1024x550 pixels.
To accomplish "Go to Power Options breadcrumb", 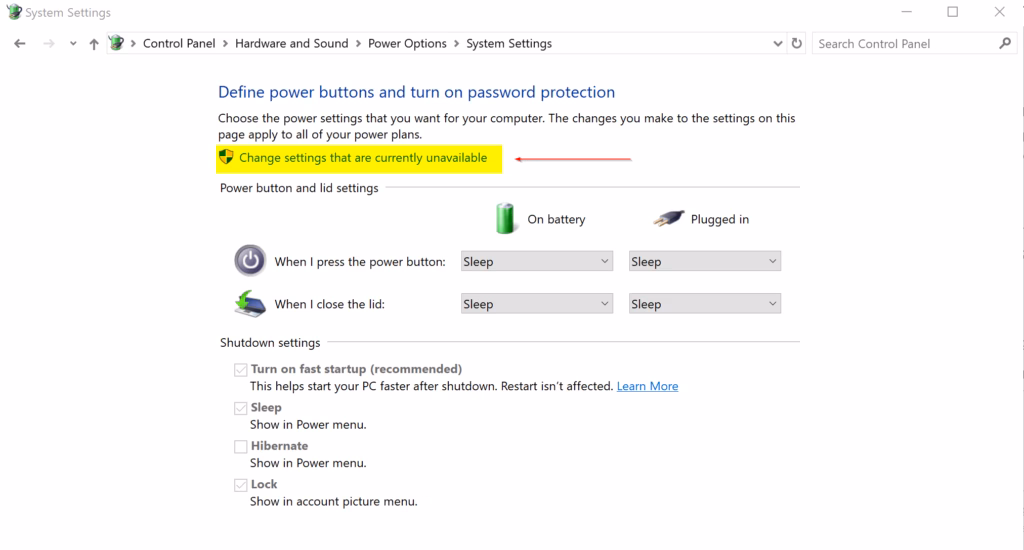I will pyautogui.click(x=407, y=44).
